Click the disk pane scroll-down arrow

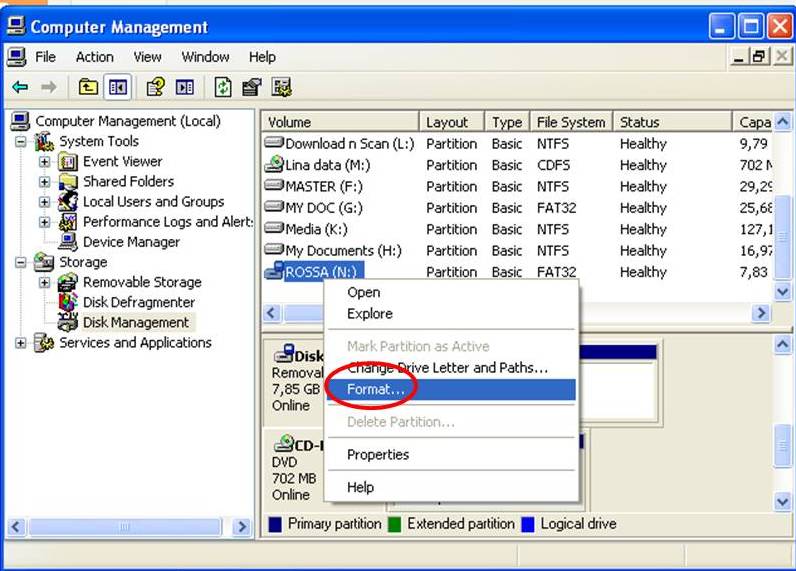(x=783, y=502)
